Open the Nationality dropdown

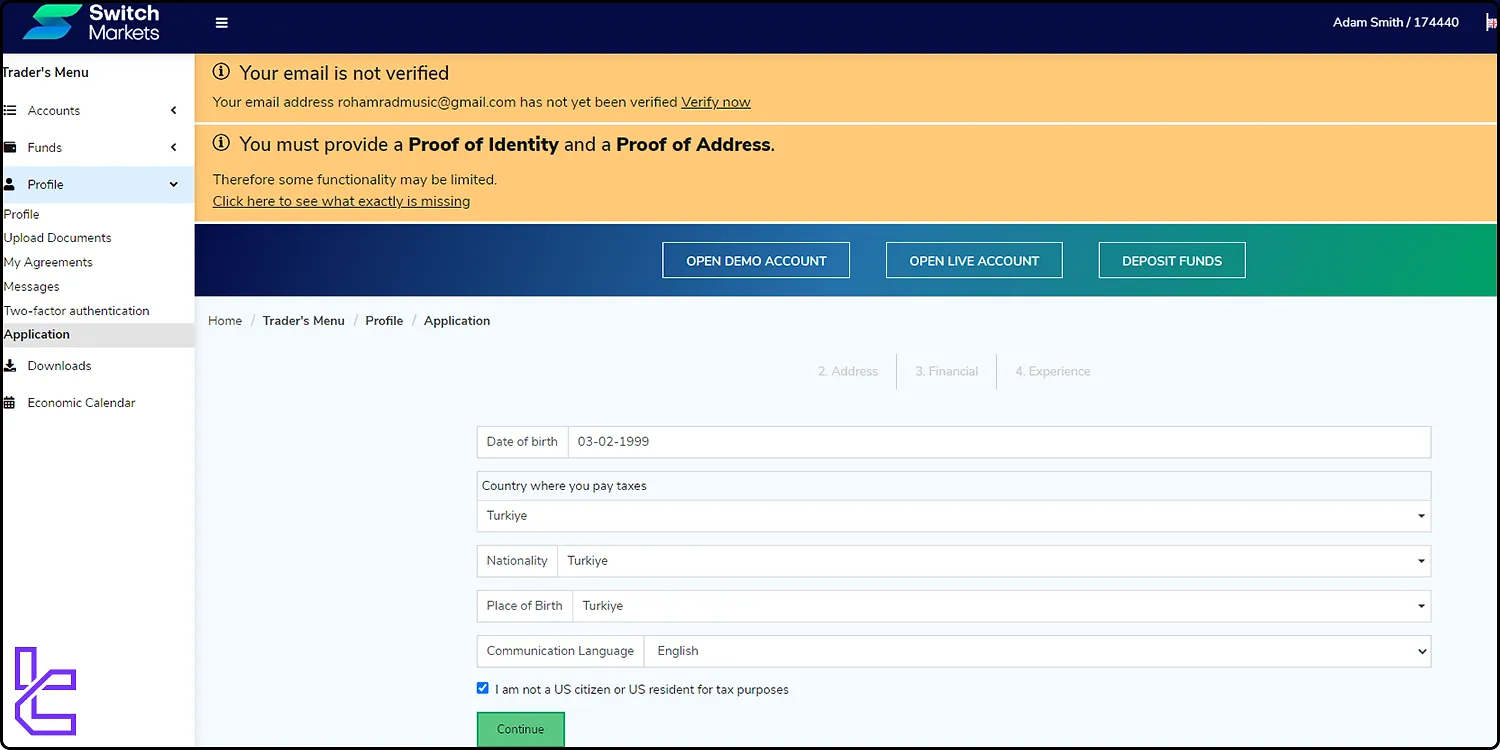point(994,561)
